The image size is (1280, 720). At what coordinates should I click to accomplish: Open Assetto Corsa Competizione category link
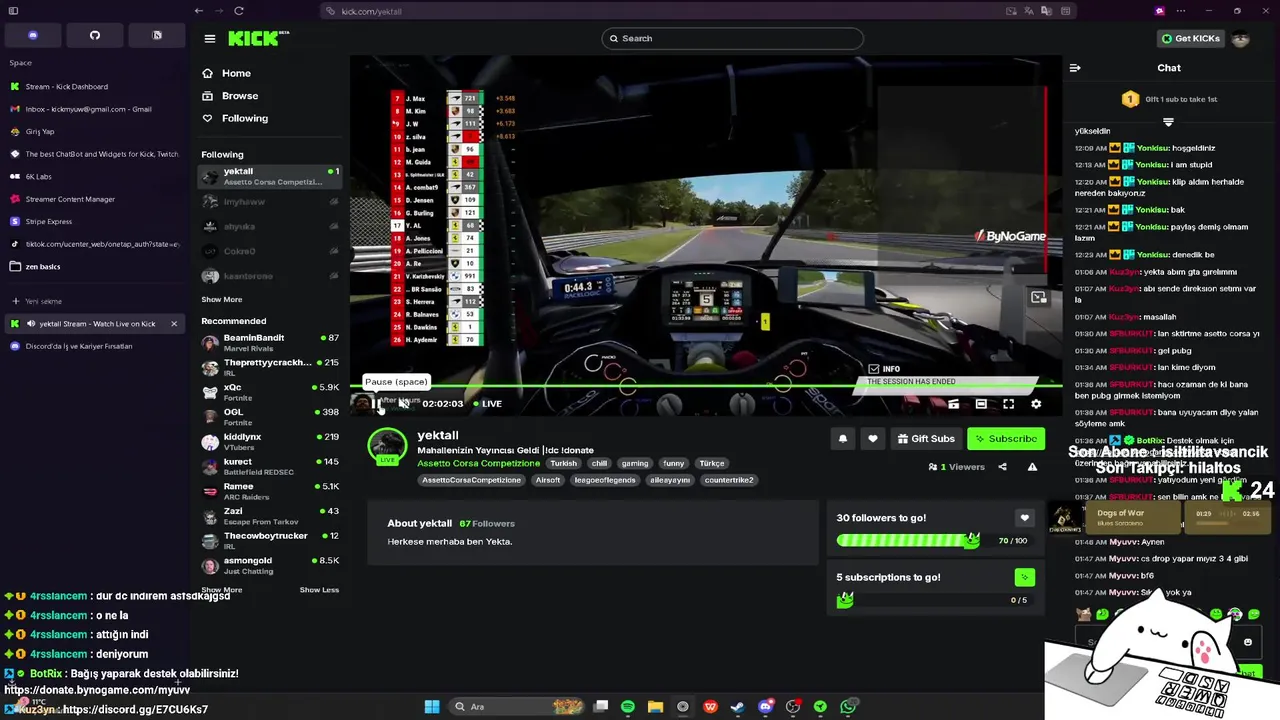(x=479, y=463)
